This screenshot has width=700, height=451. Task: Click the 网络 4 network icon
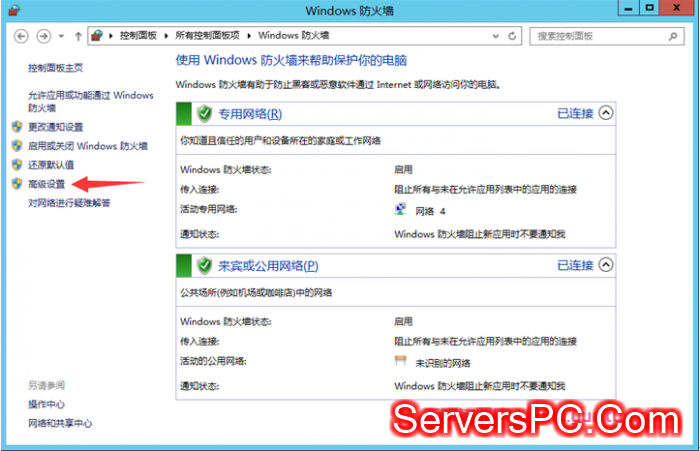[x=401, y=211]
